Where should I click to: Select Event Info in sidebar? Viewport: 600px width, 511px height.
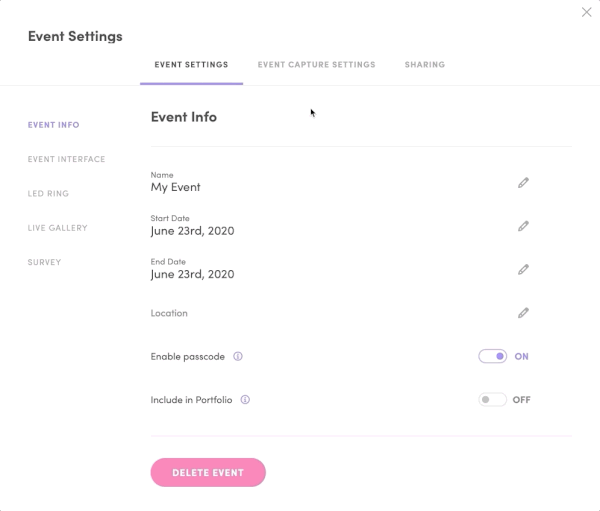coord(54,125)
